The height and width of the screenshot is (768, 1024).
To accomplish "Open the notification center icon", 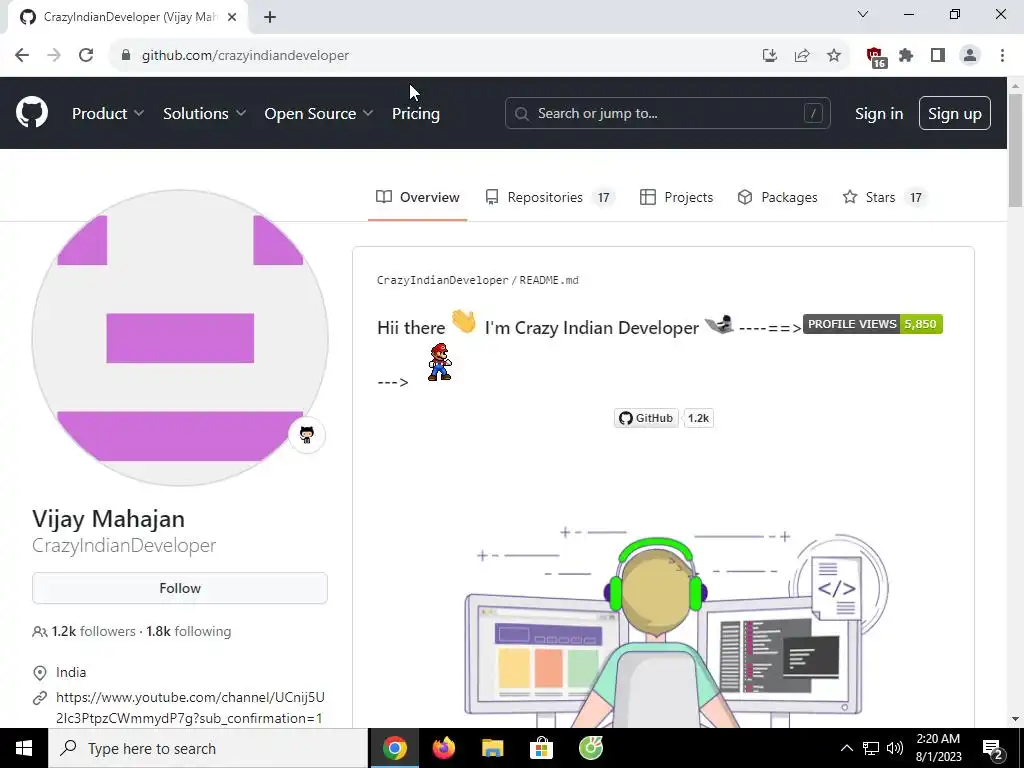I will [x=993, y=748].
